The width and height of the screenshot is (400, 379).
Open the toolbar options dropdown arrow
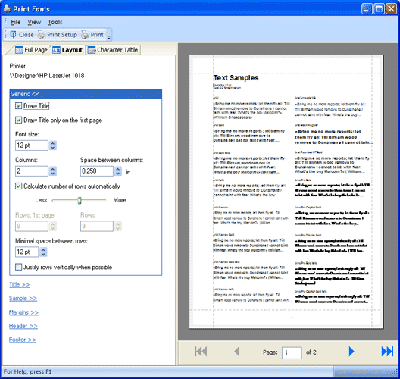coord(109,35)
